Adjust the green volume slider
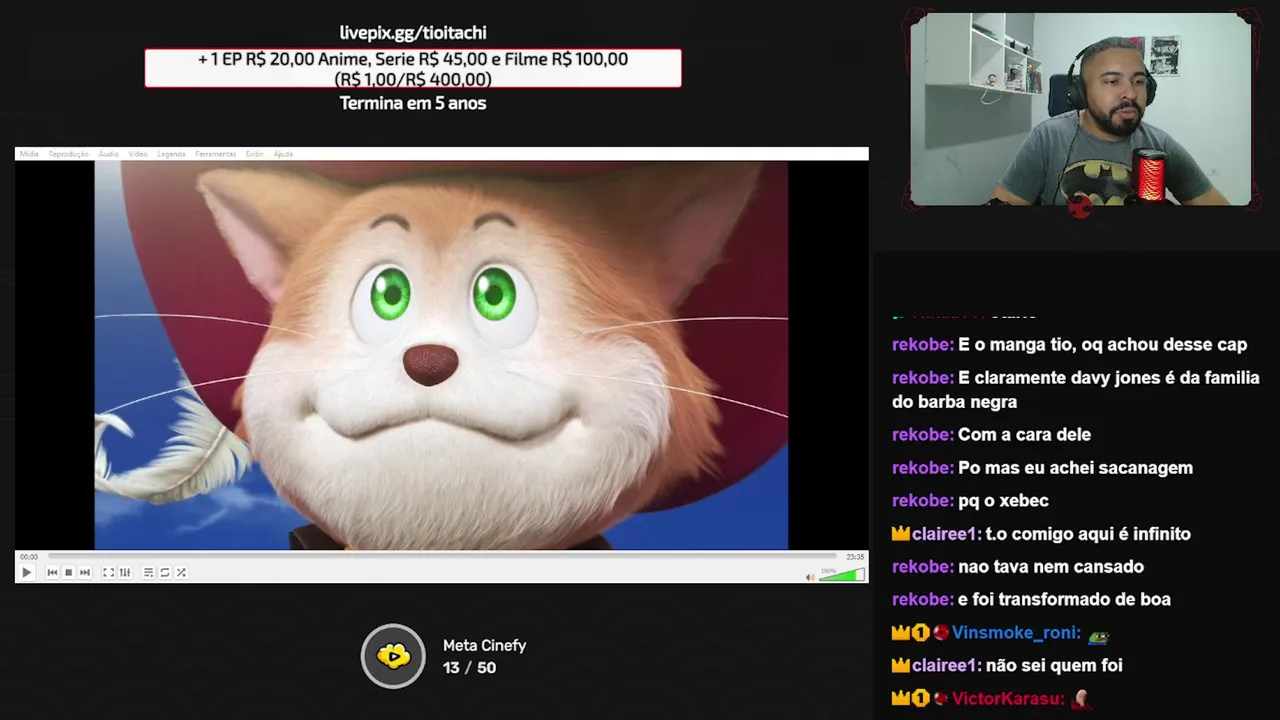 point(841,574)
